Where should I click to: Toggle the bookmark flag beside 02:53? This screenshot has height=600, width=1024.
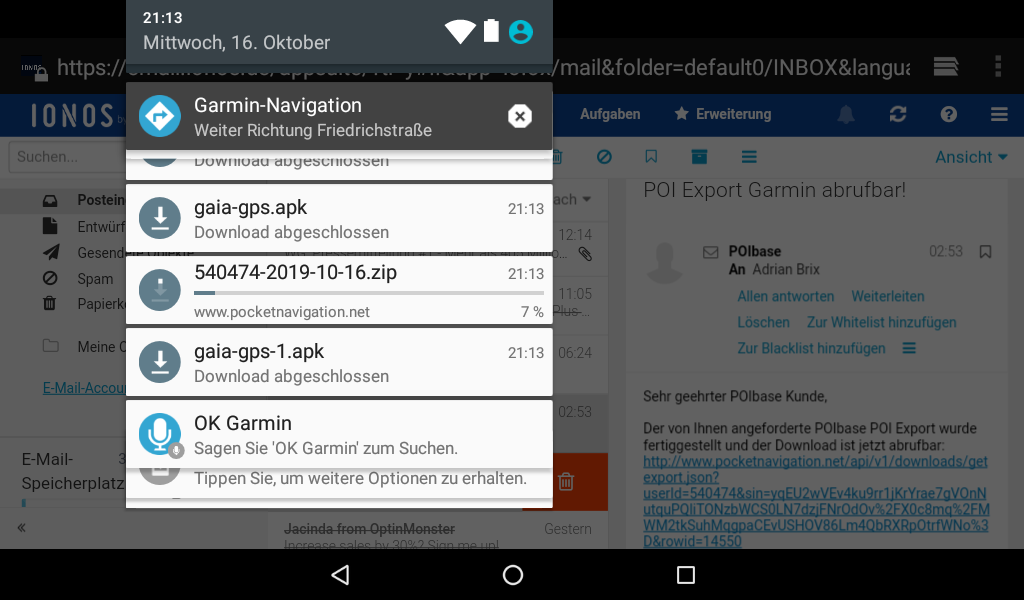pos(985,252)
